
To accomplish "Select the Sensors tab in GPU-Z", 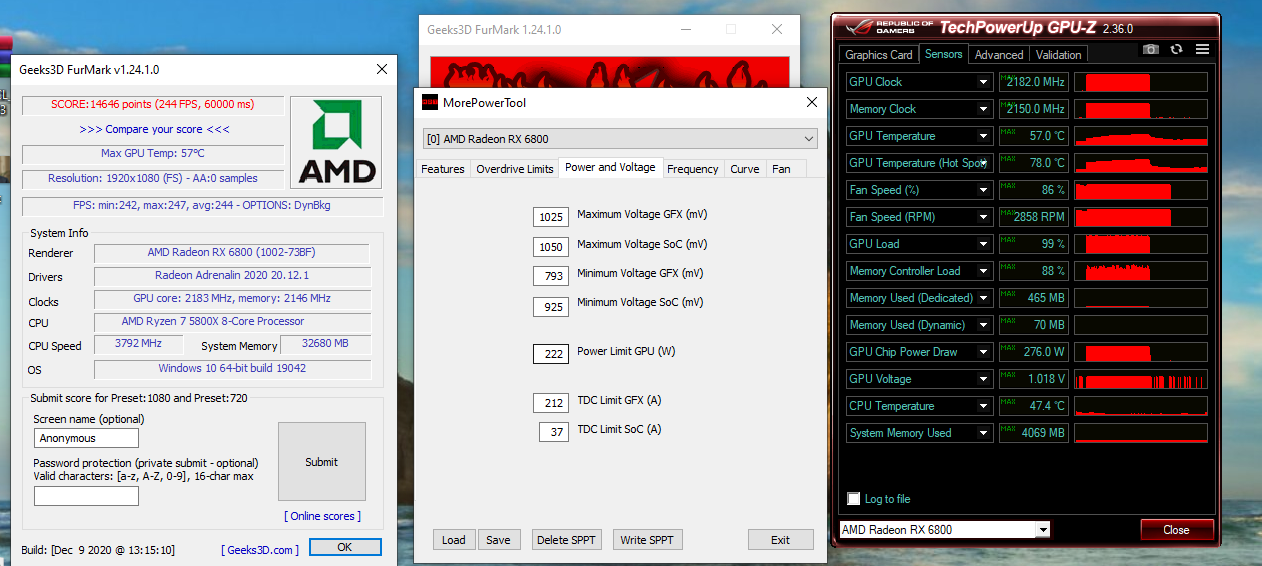I will (944, 54).
